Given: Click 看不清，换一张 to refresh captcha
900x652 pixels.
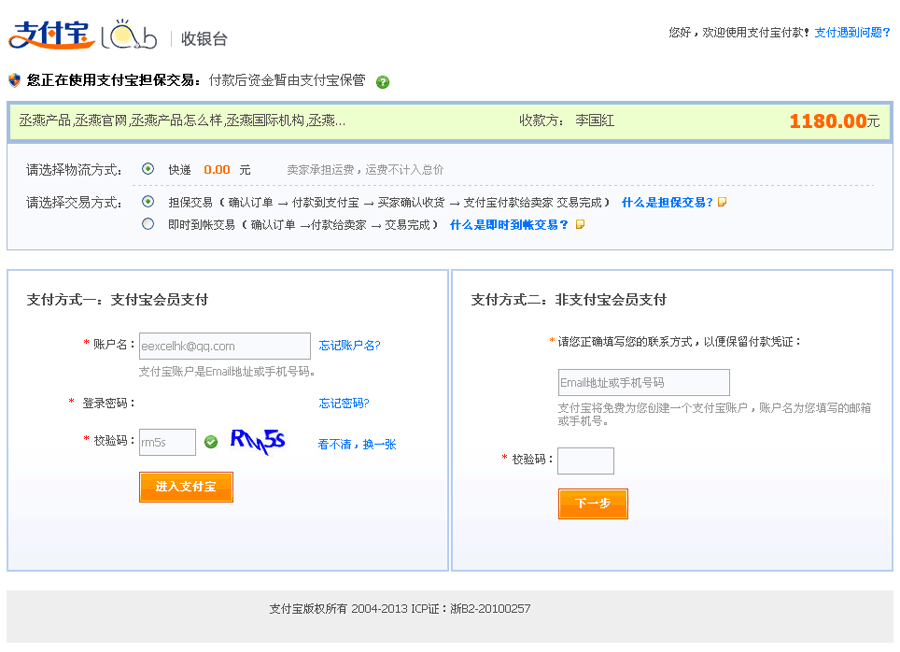Looking at the screenshot, I should pyautogui.click(x=357, y=444).
